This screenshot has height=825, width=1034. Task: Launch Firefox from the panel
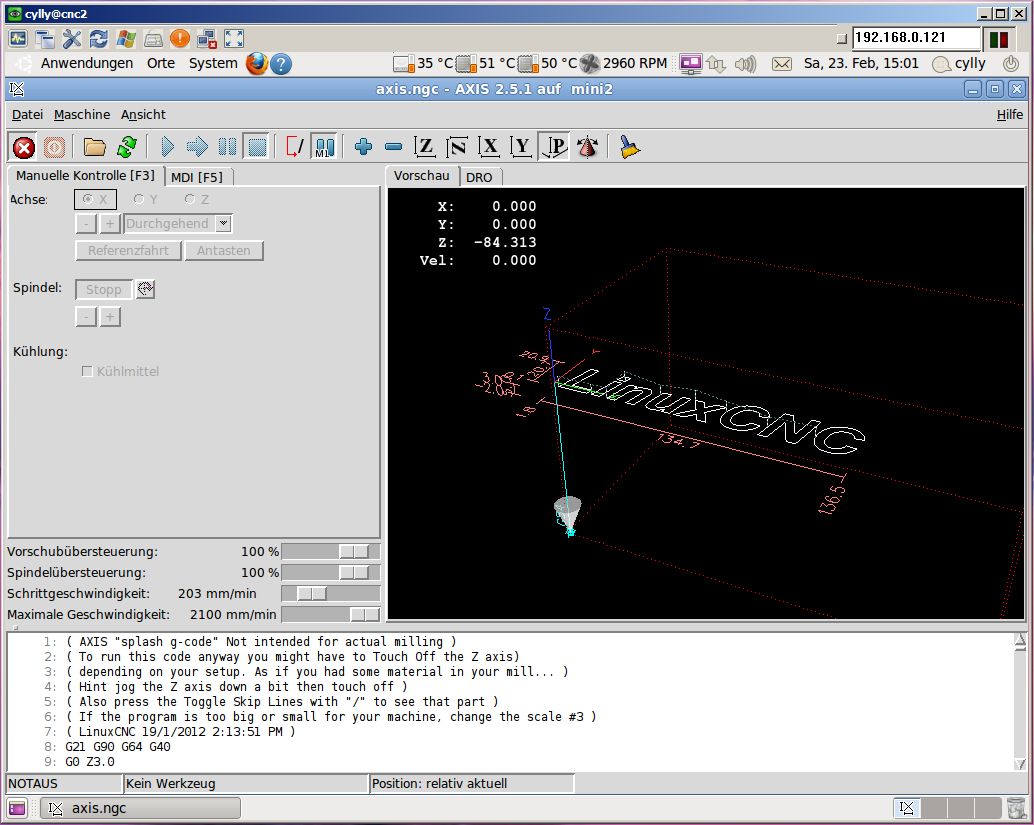click(x=257, y=64)
